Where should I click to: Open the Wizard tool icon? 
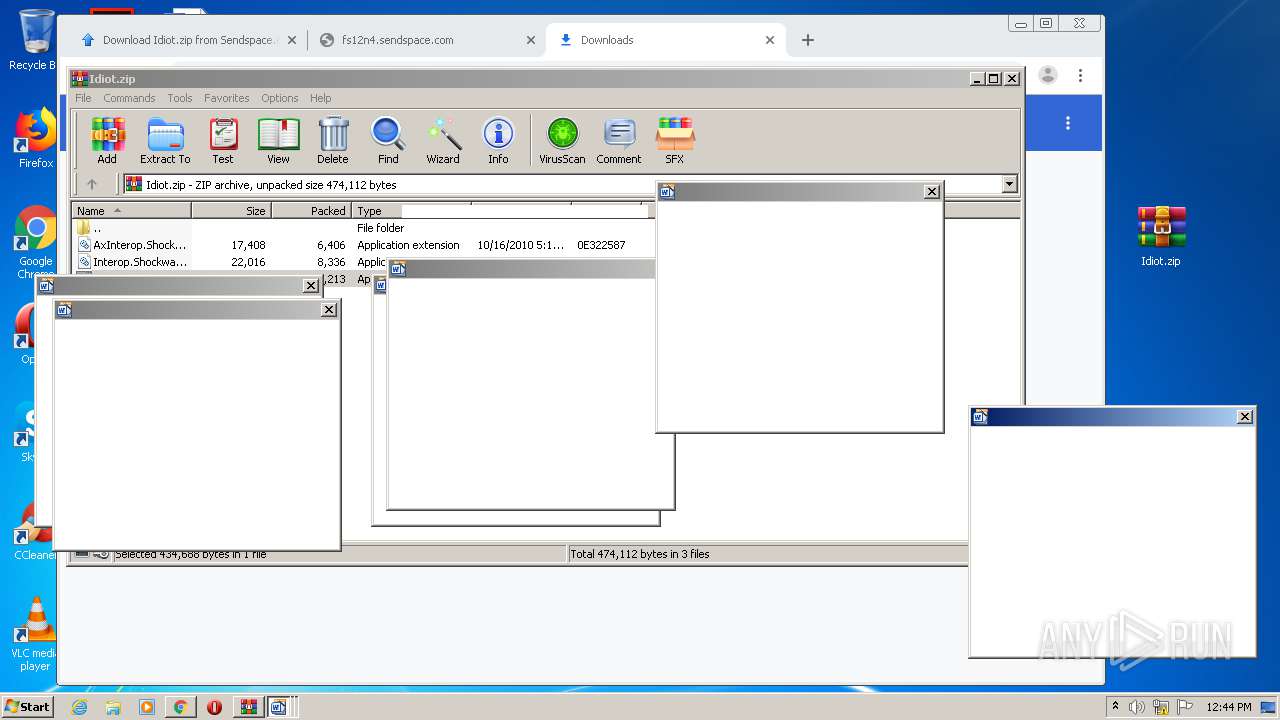point(443,140)
